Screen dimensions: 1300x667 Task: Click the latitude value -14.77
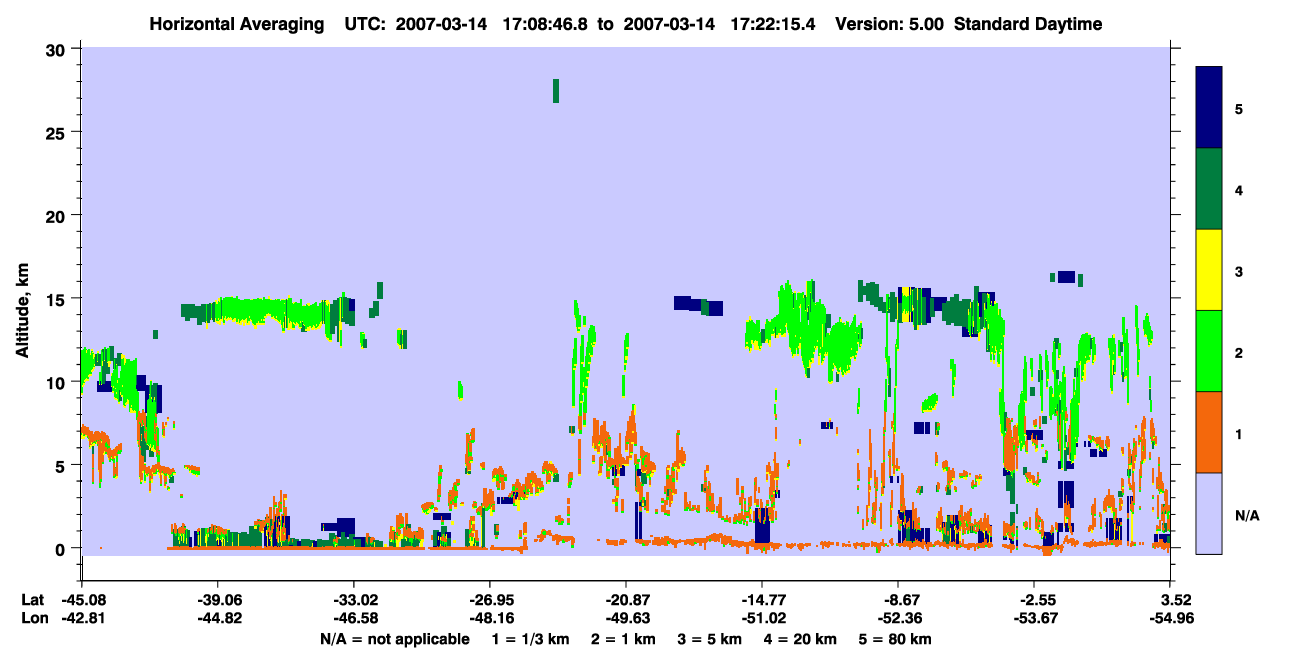762,600
